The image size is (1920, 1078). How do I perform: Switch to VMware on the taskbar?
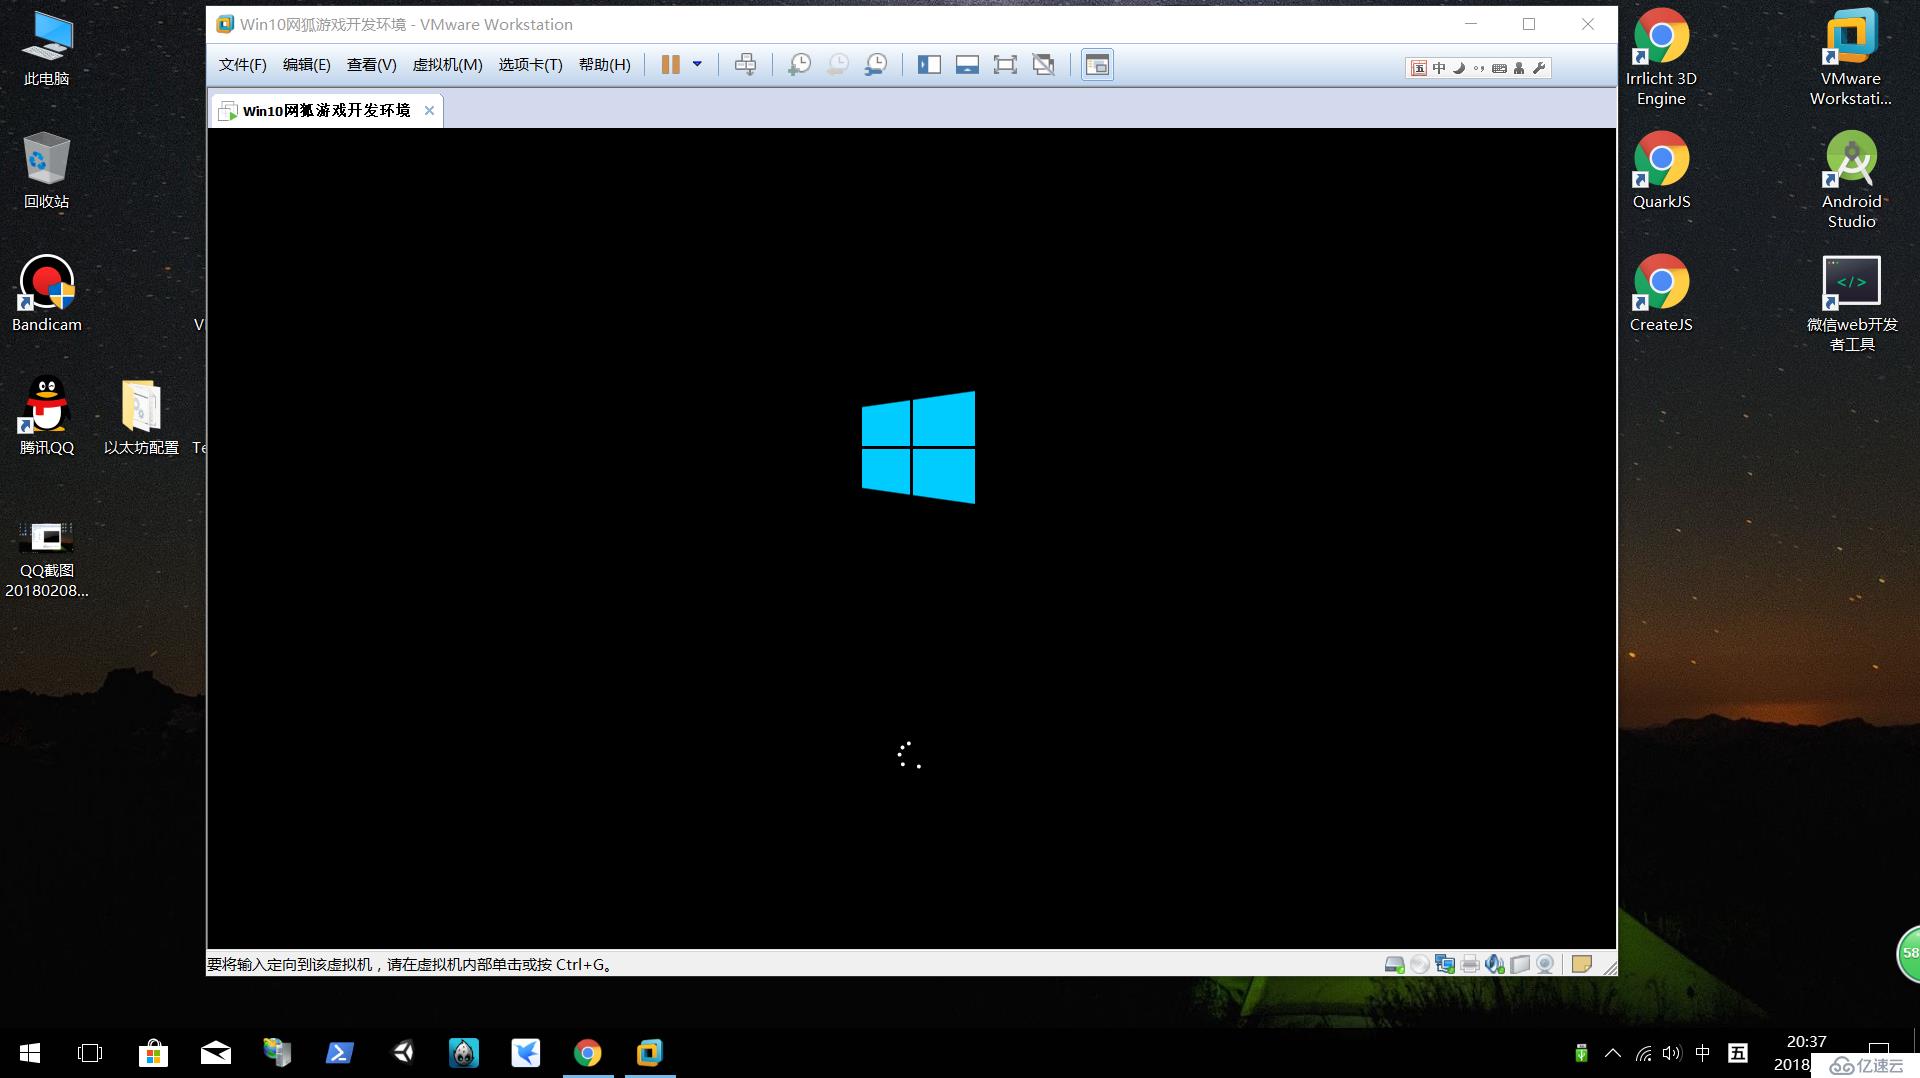[x=650, y=1052]
